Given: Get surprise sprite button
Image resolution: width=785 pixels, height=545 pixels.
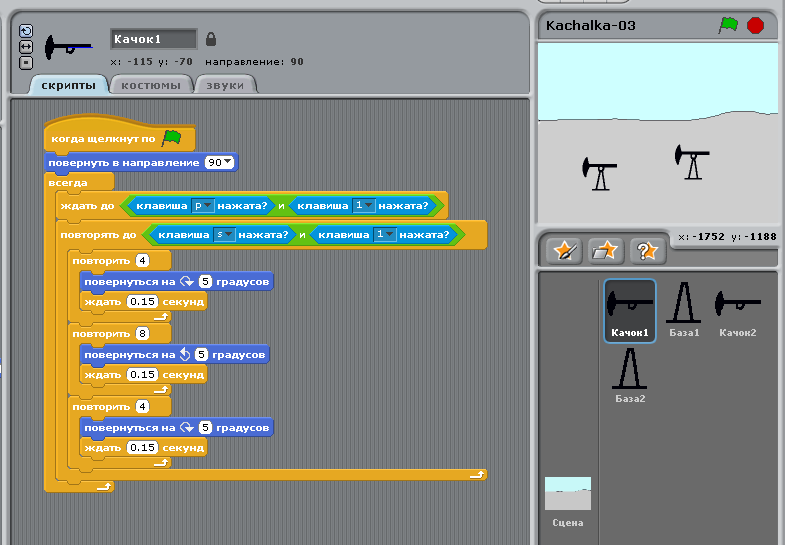Looking at the screenshot, I should coord(647,250).
